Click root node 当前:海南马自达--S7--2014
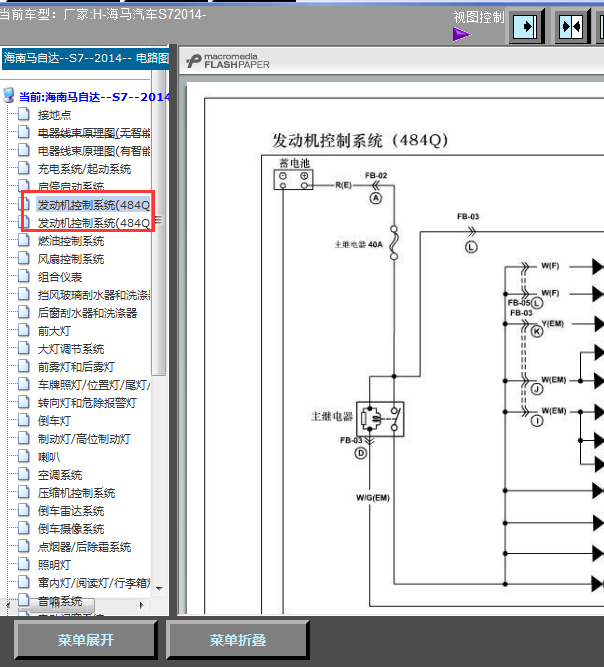The height and width of the screenshot is (667, 604). coord(94,97)
